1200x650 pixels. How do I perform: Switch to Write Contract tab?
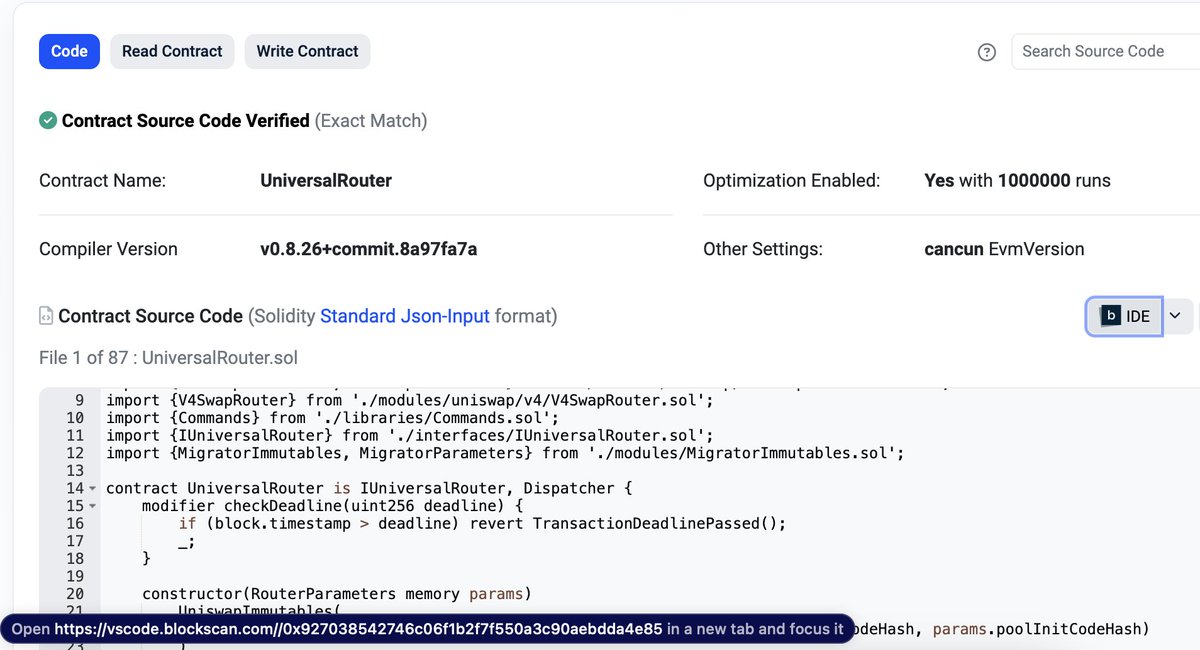[307, 51]
